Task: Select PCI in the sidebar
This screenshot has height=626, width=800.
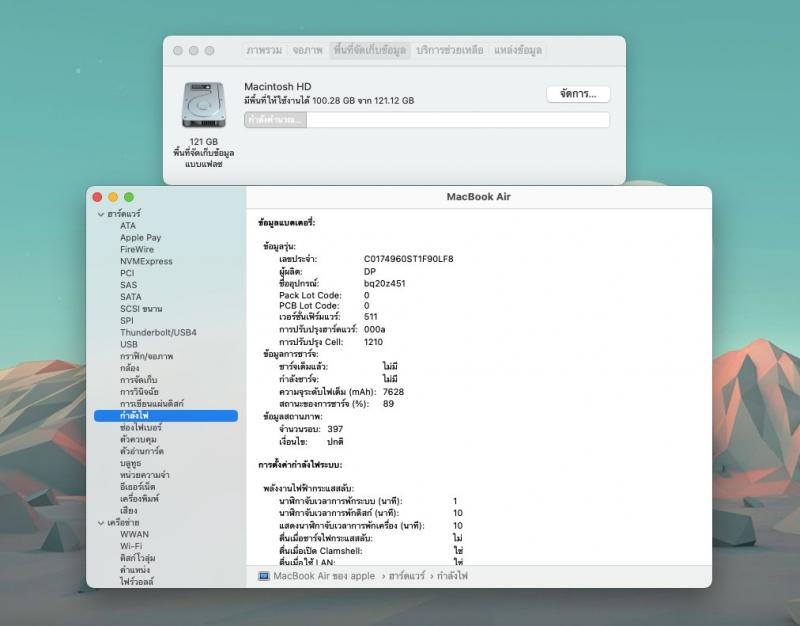Action: [x=127, y=273]
